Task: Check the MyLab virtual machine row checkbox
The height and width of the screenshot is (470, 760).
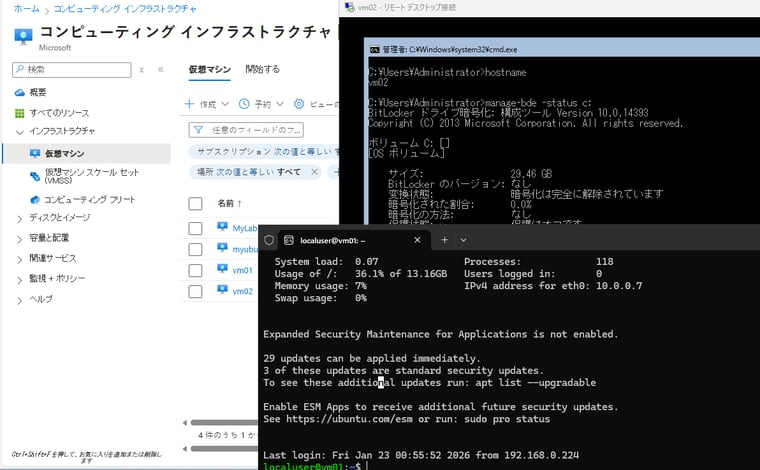Action: tap(195, 228)
